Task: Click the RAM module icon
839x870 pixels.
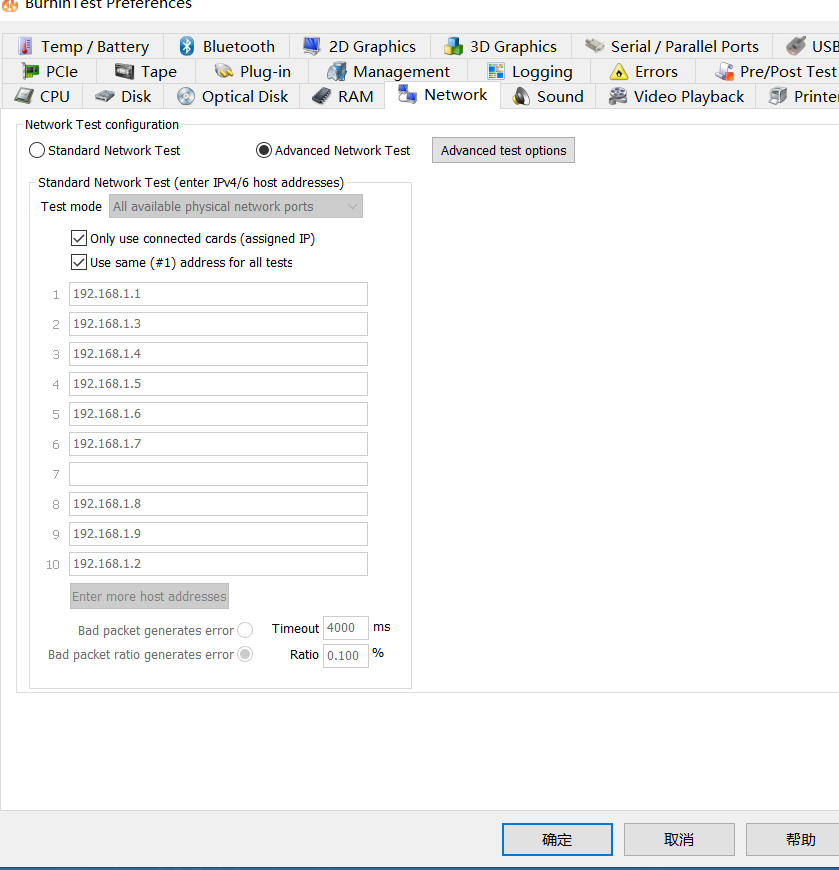Action: click(321, 96)
